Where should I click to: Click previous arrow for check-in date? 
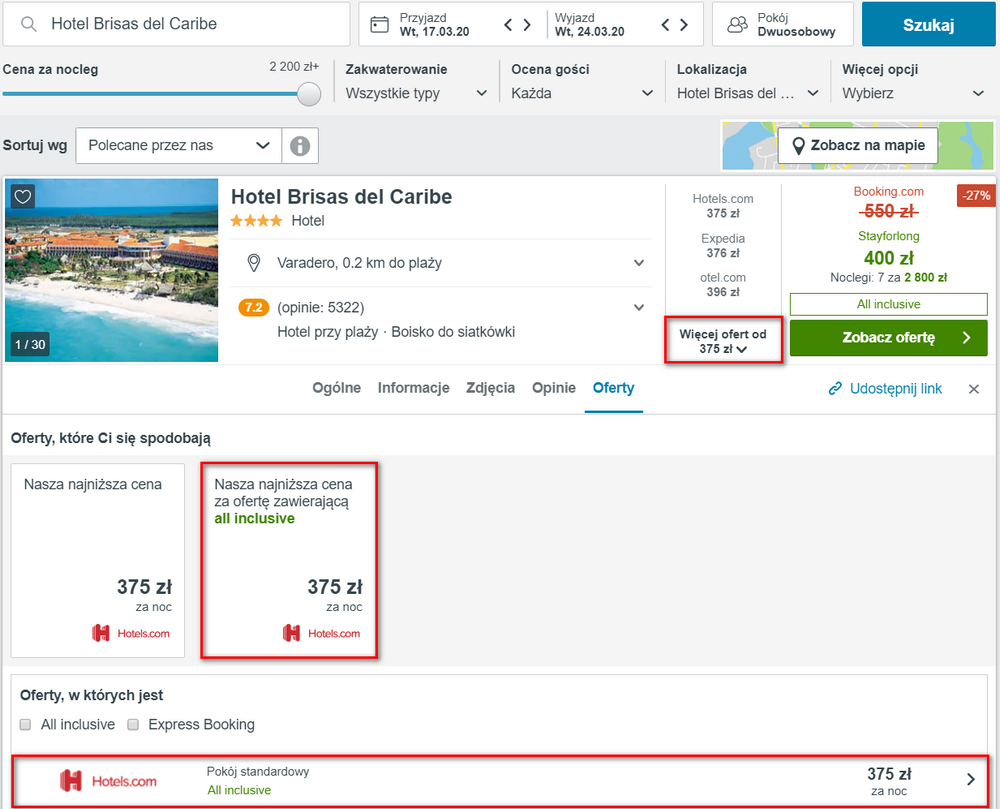(509, 25)
